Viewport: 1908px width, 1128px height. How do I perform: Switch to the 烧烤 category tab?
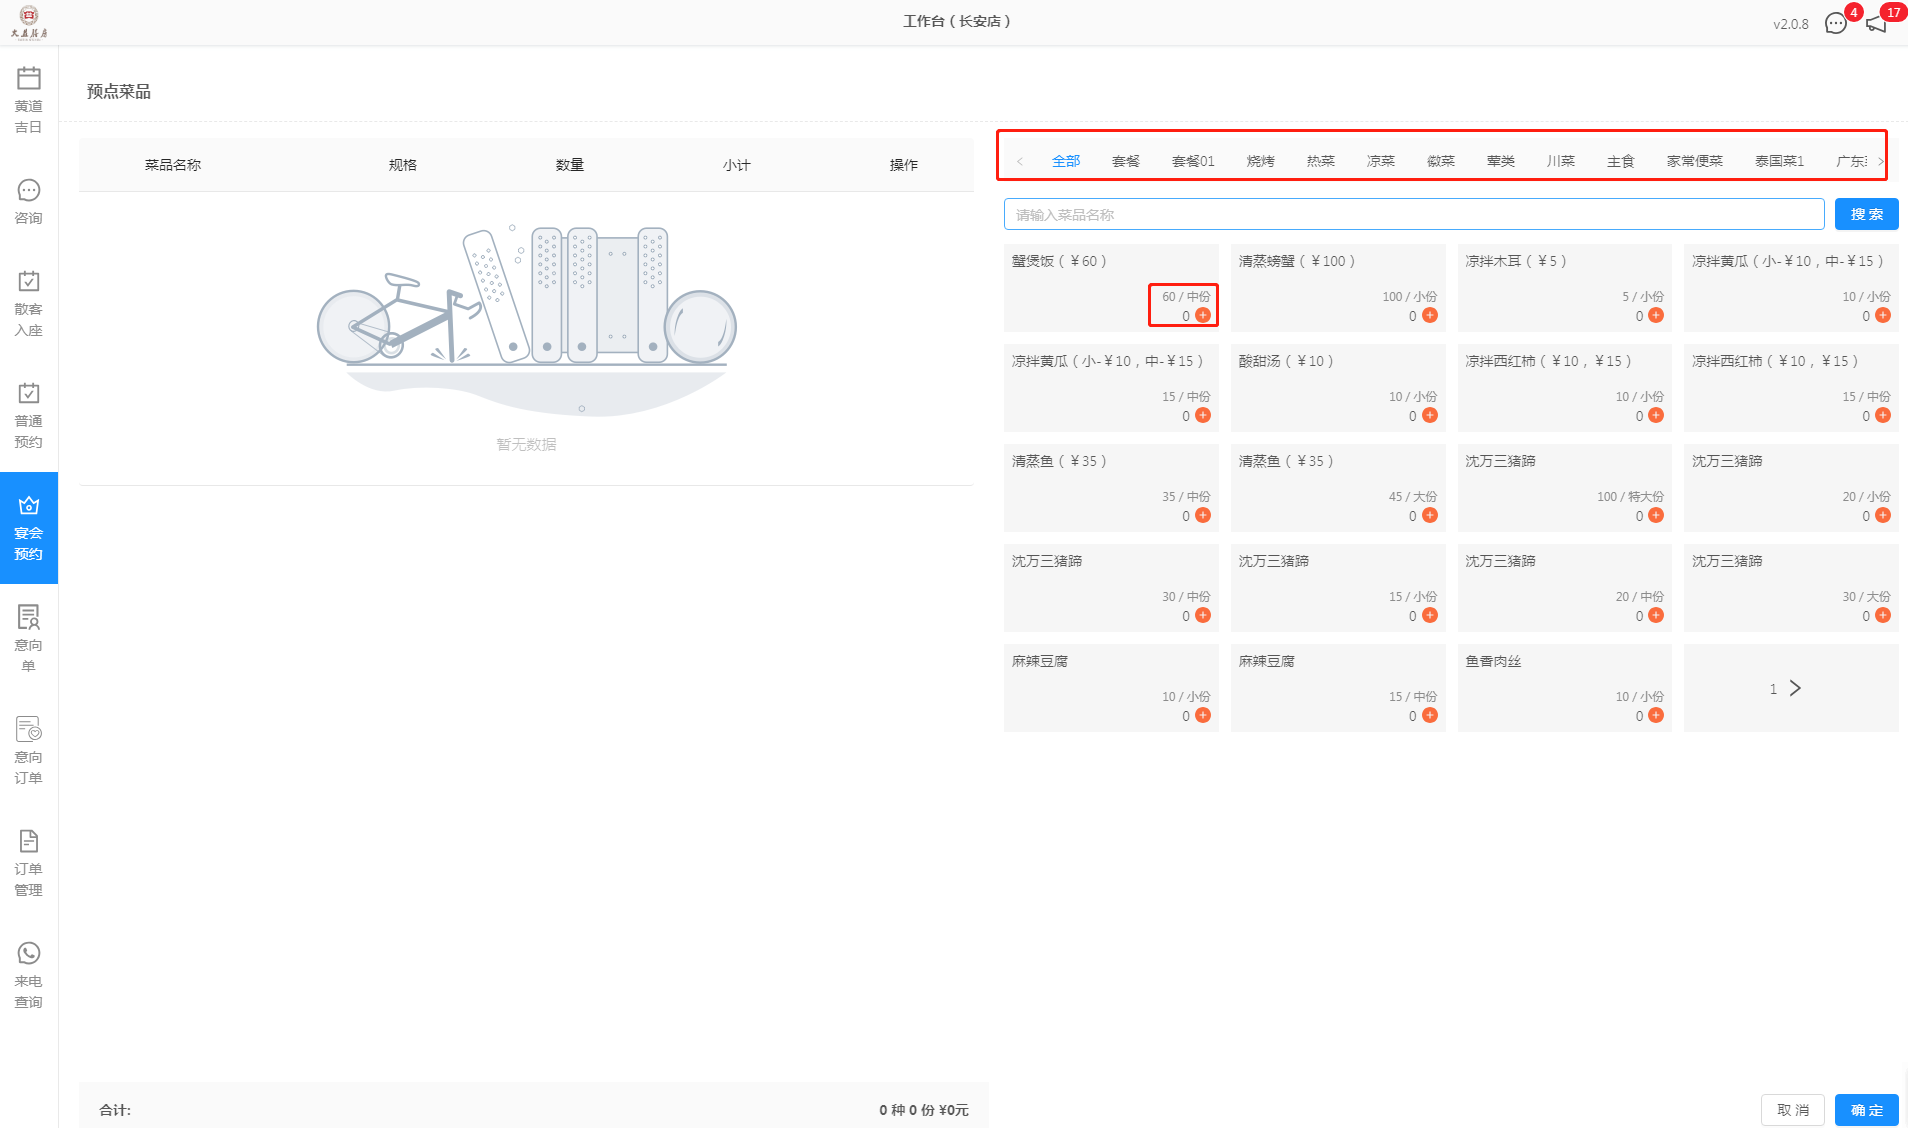[x=1261, y=161]
